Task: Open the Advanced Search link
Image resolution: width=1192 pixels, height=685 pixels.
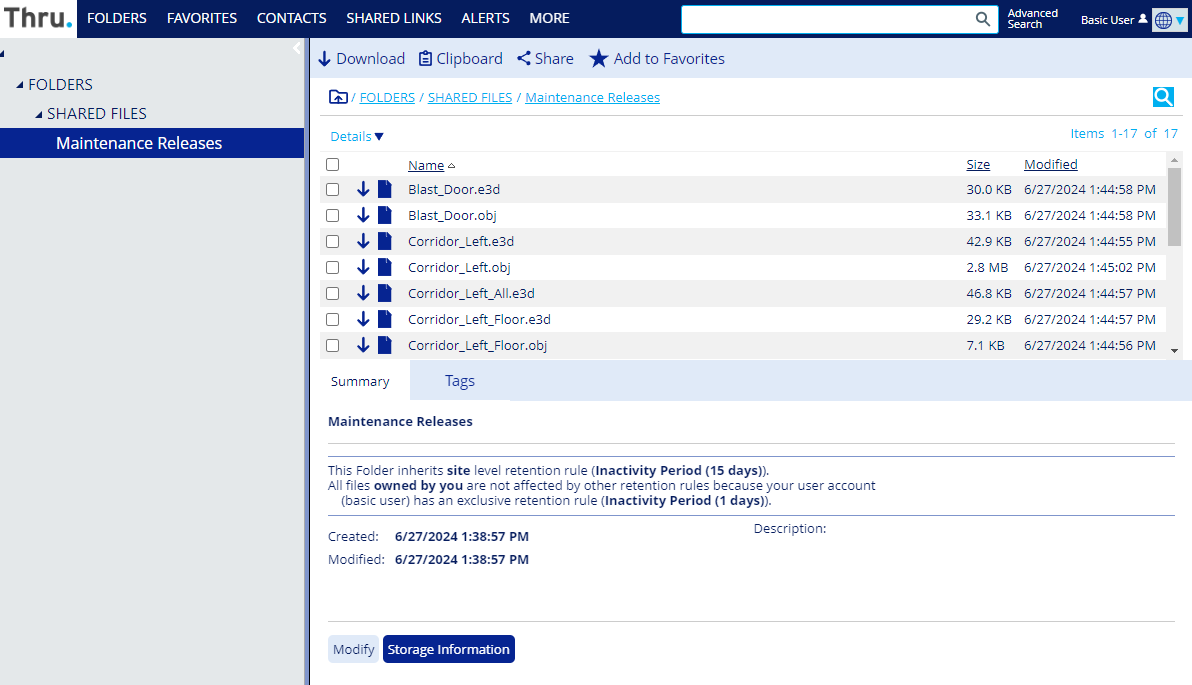Action: 1032,19
